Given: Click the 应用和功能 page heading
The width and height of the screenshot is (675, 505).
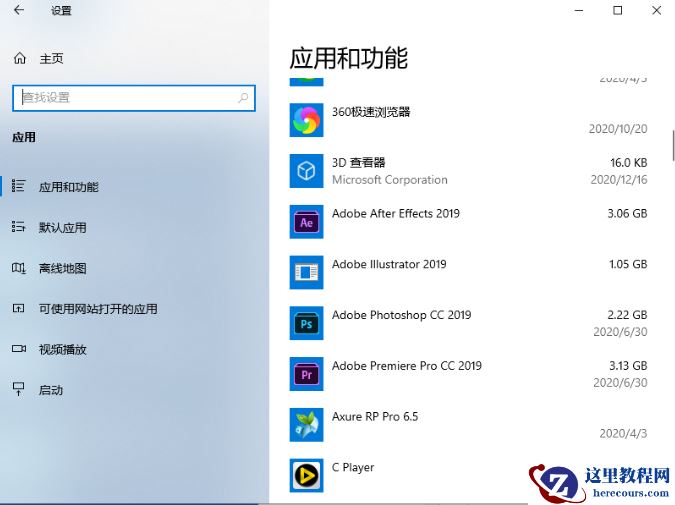Looking at the screenshot, I should 349,58.
